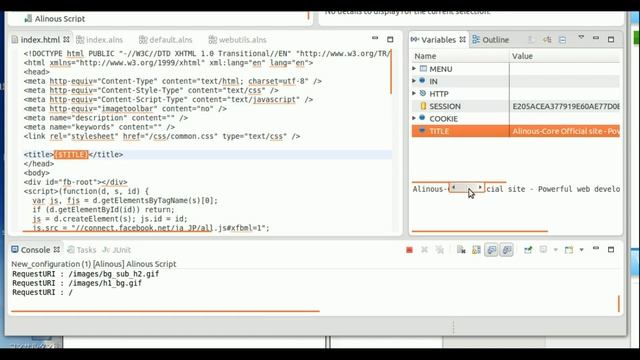Click the Value column header
This screenshot has height=360, width=640.
[565, 56]
